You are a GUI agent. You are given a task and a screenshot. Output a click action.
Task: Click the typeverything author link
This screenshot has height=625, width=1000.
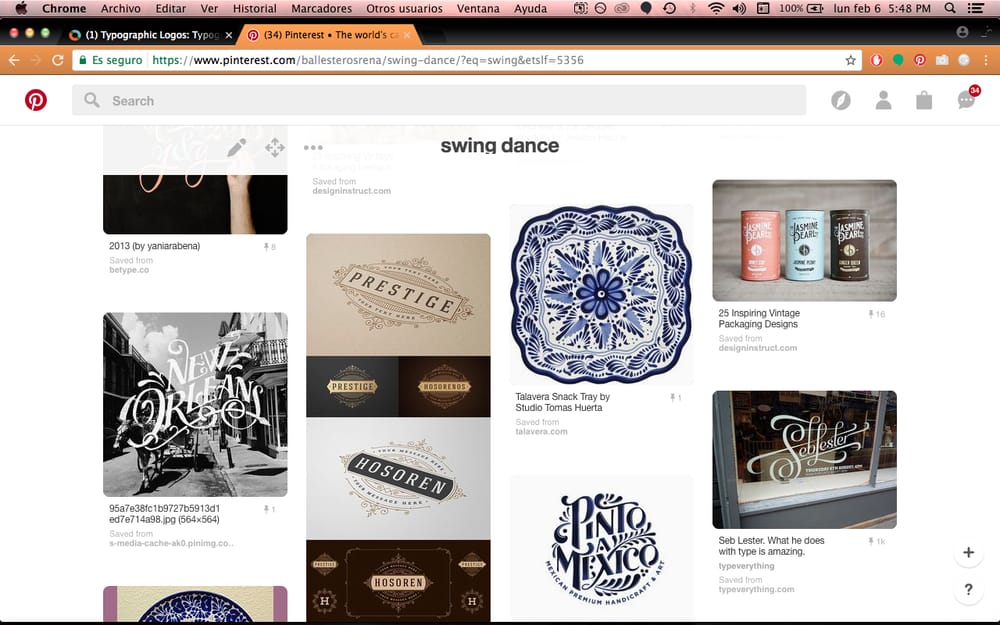(x=746, y=566)
